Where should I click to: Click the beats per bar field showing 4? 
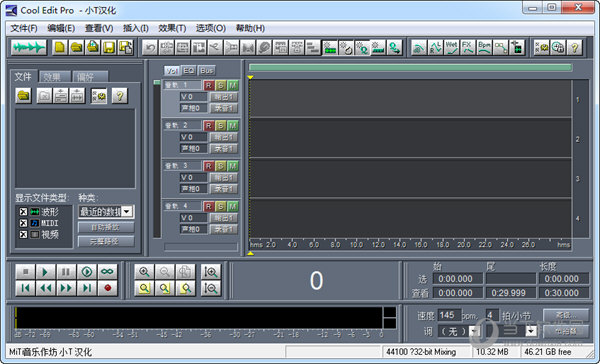pyautogui.click(x=492, y=315)
